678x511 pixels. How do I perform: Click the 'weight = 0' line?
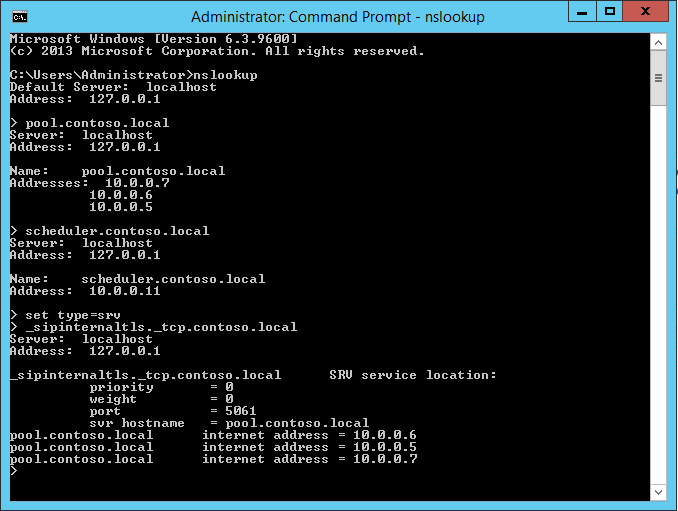coord(162,399)
